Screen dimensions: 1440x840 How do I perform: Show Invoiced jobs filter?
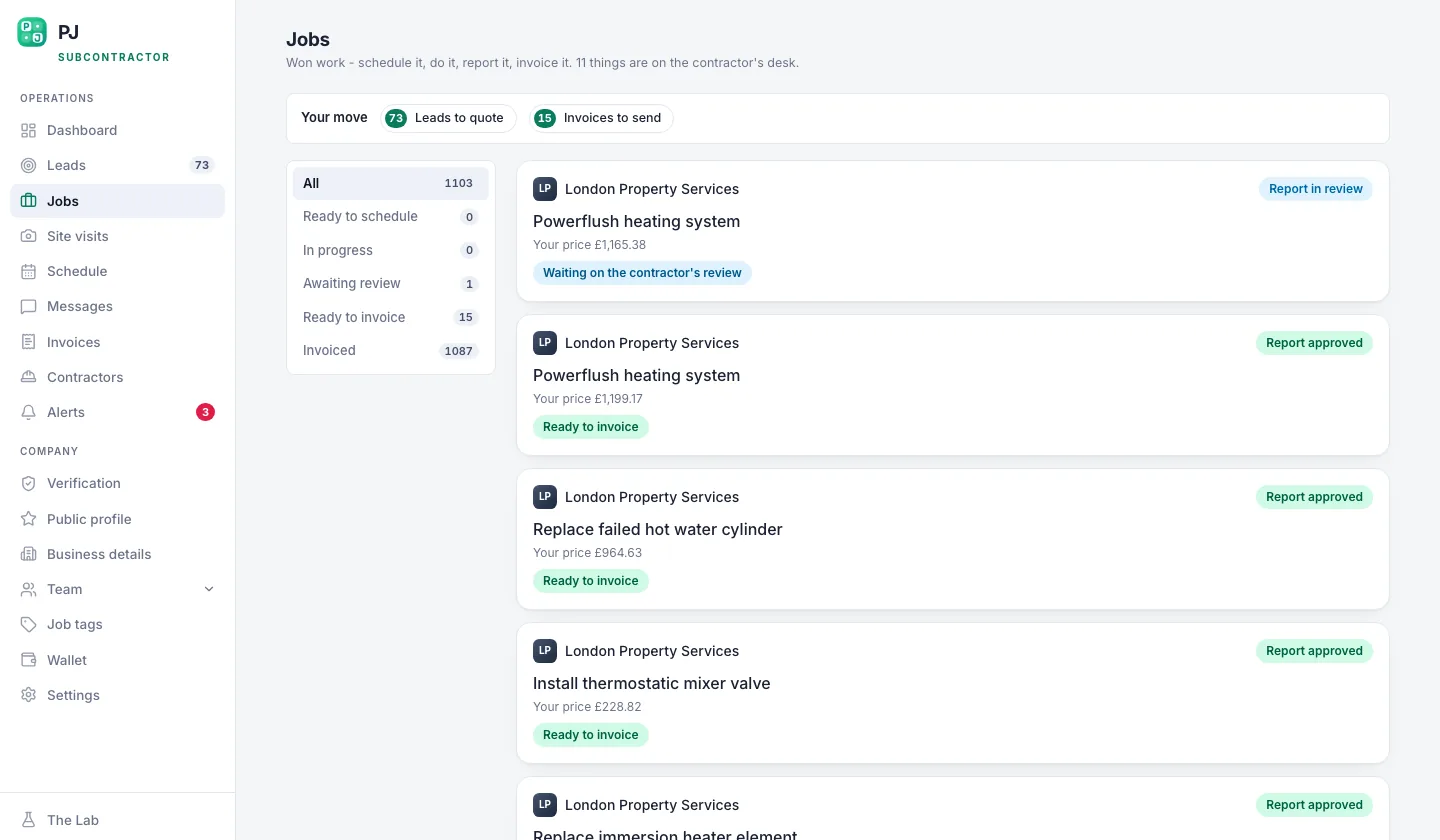391,350
